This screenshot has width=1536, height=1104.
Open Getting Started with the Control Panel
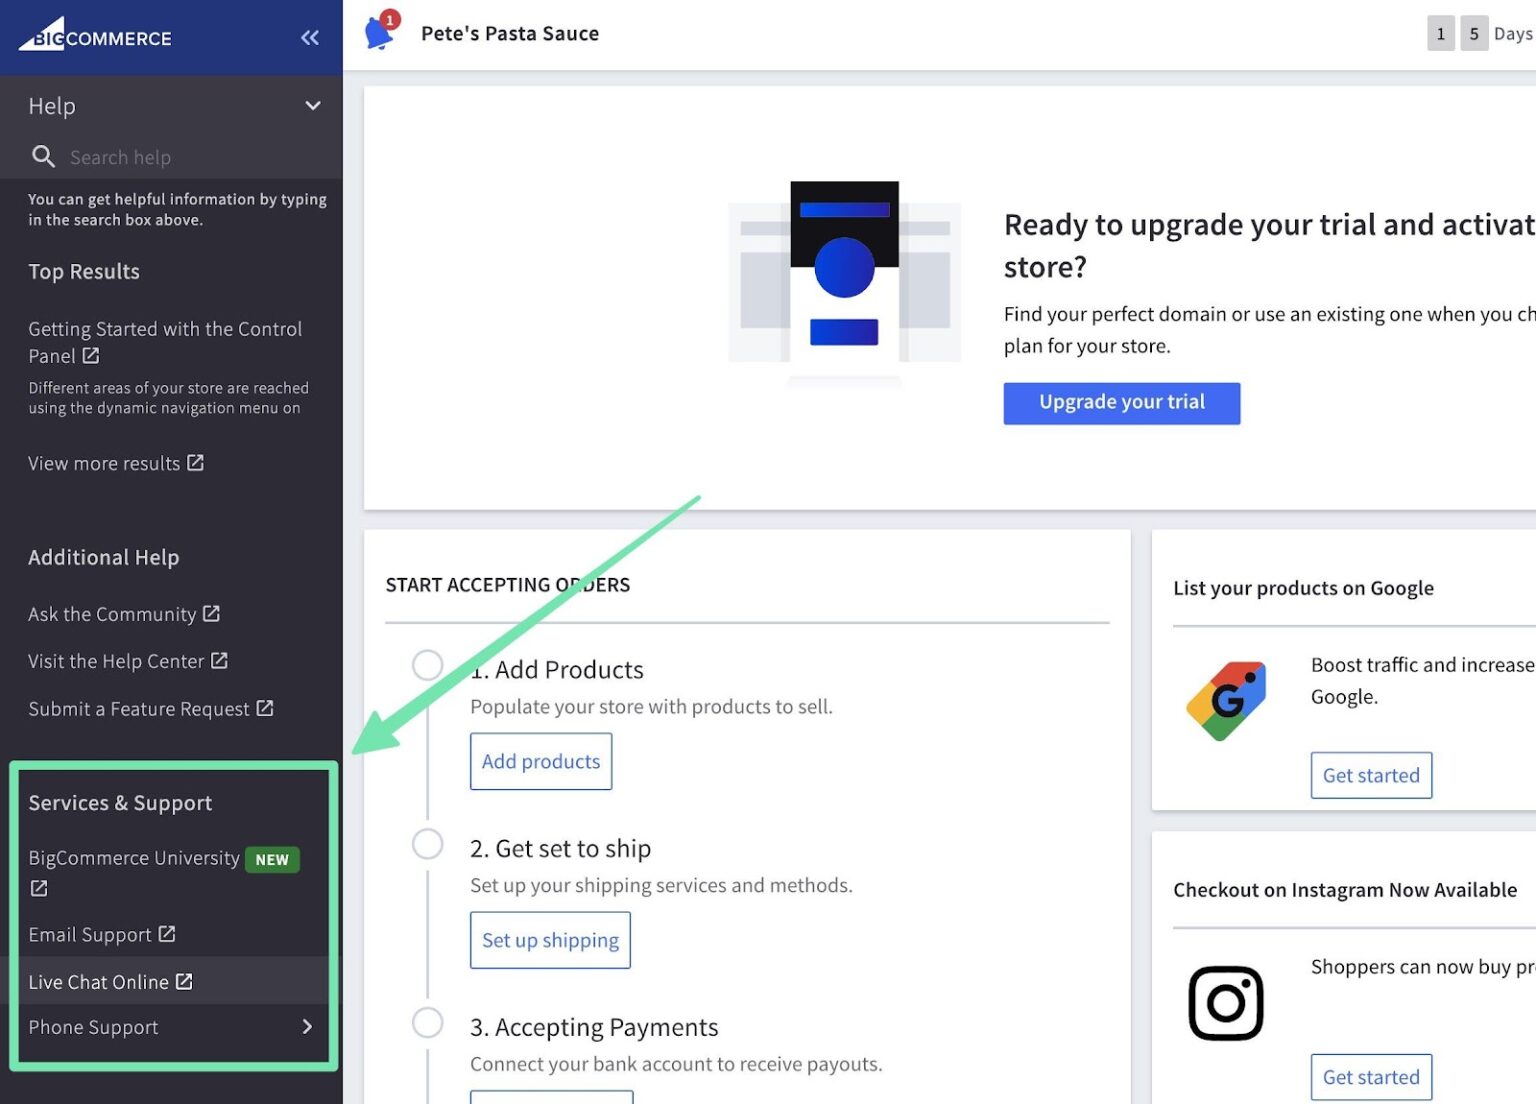coord(165,342)
